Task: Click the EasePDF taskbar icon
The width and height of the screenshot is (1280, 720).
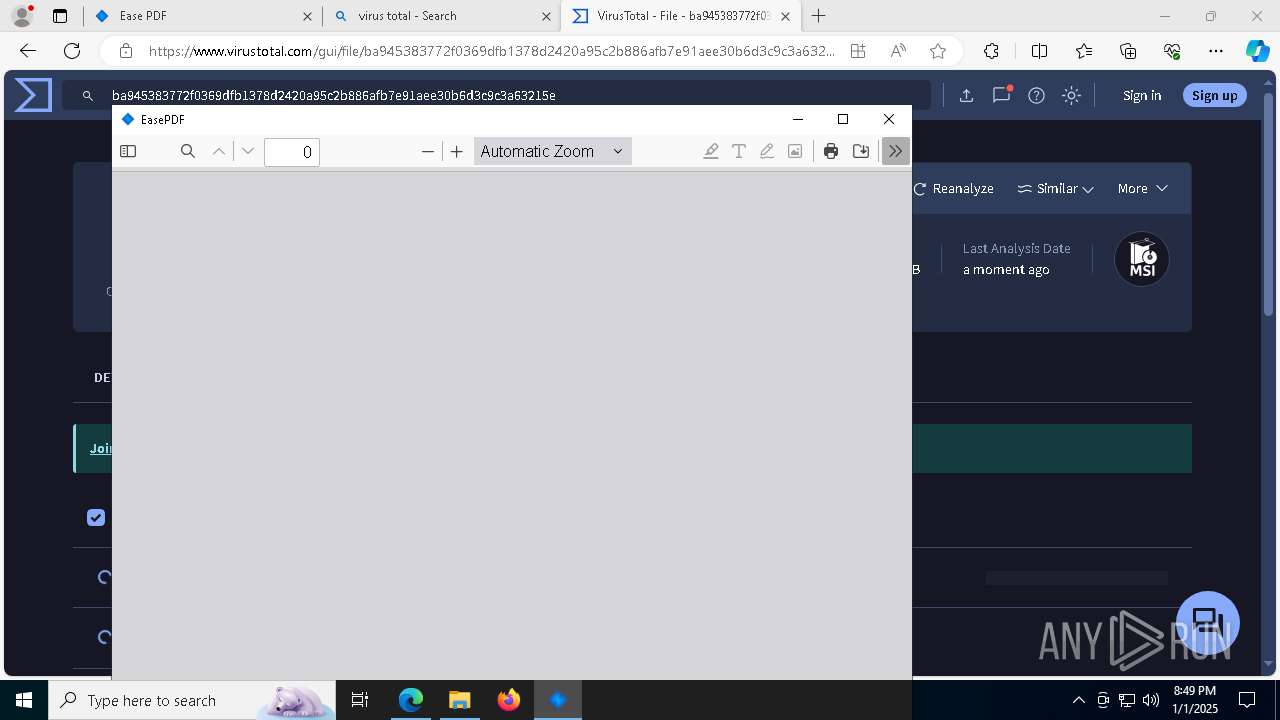Action: tap(558, 700)
